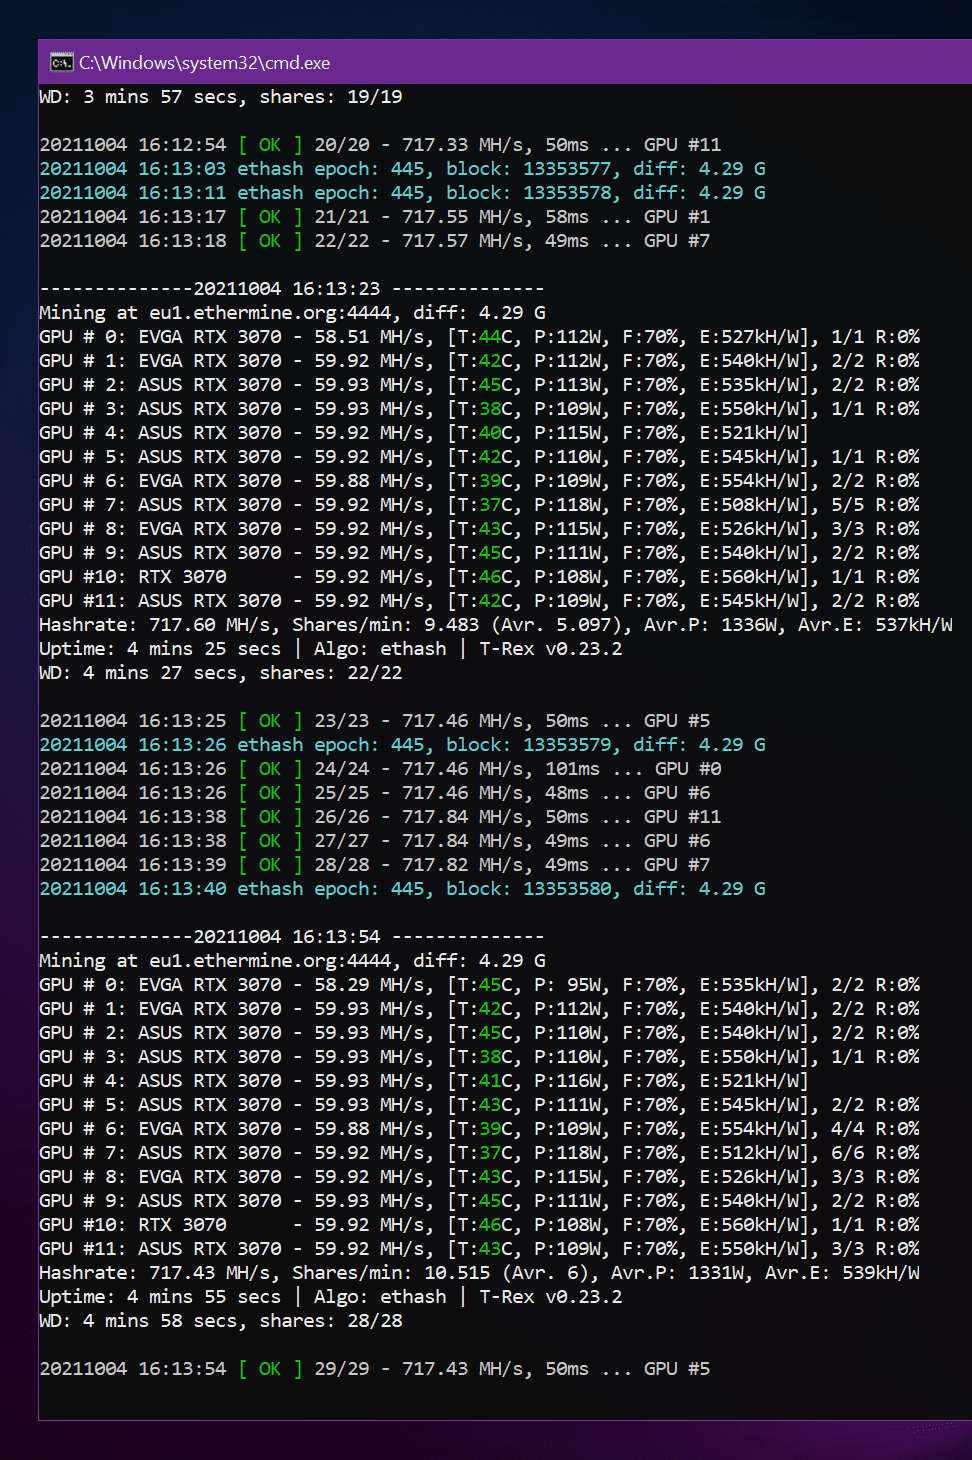Click the GPU # 7 row with E:508kH/W
The width and height of the screenshot is (972, 1460).
point(479,505)
